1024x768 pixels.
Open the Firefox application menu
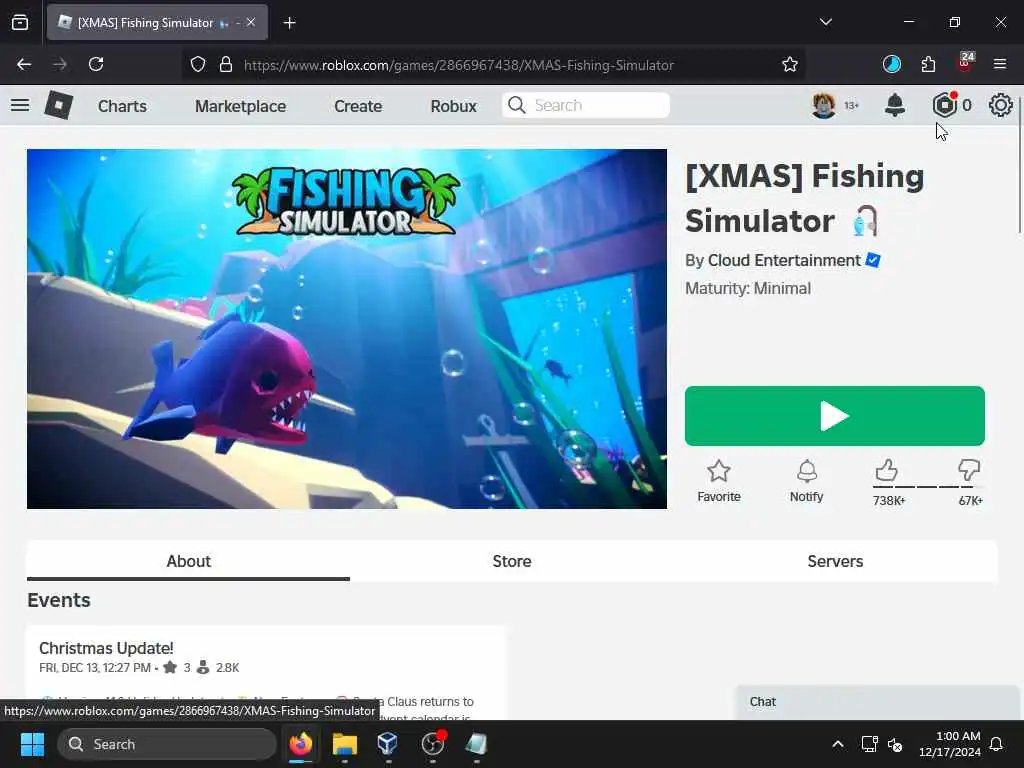point(1000,64)
